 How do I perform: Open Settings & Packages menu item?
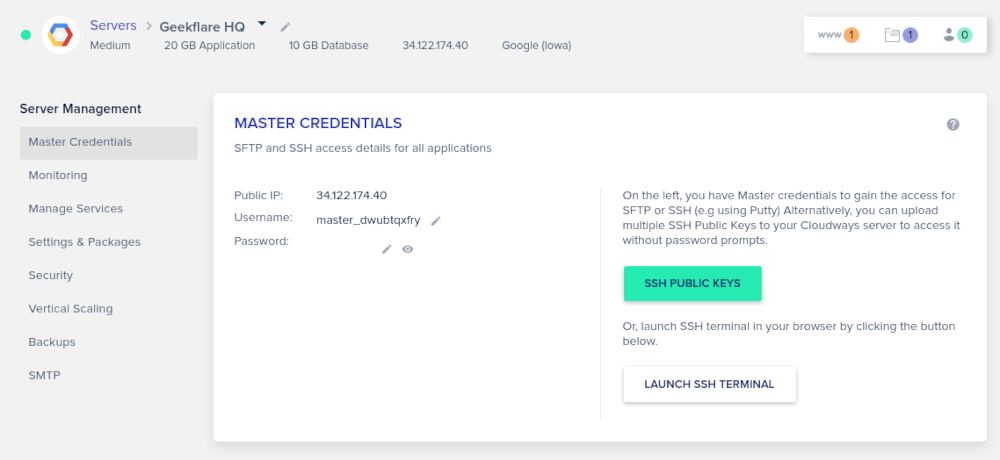tap(85, 242)
